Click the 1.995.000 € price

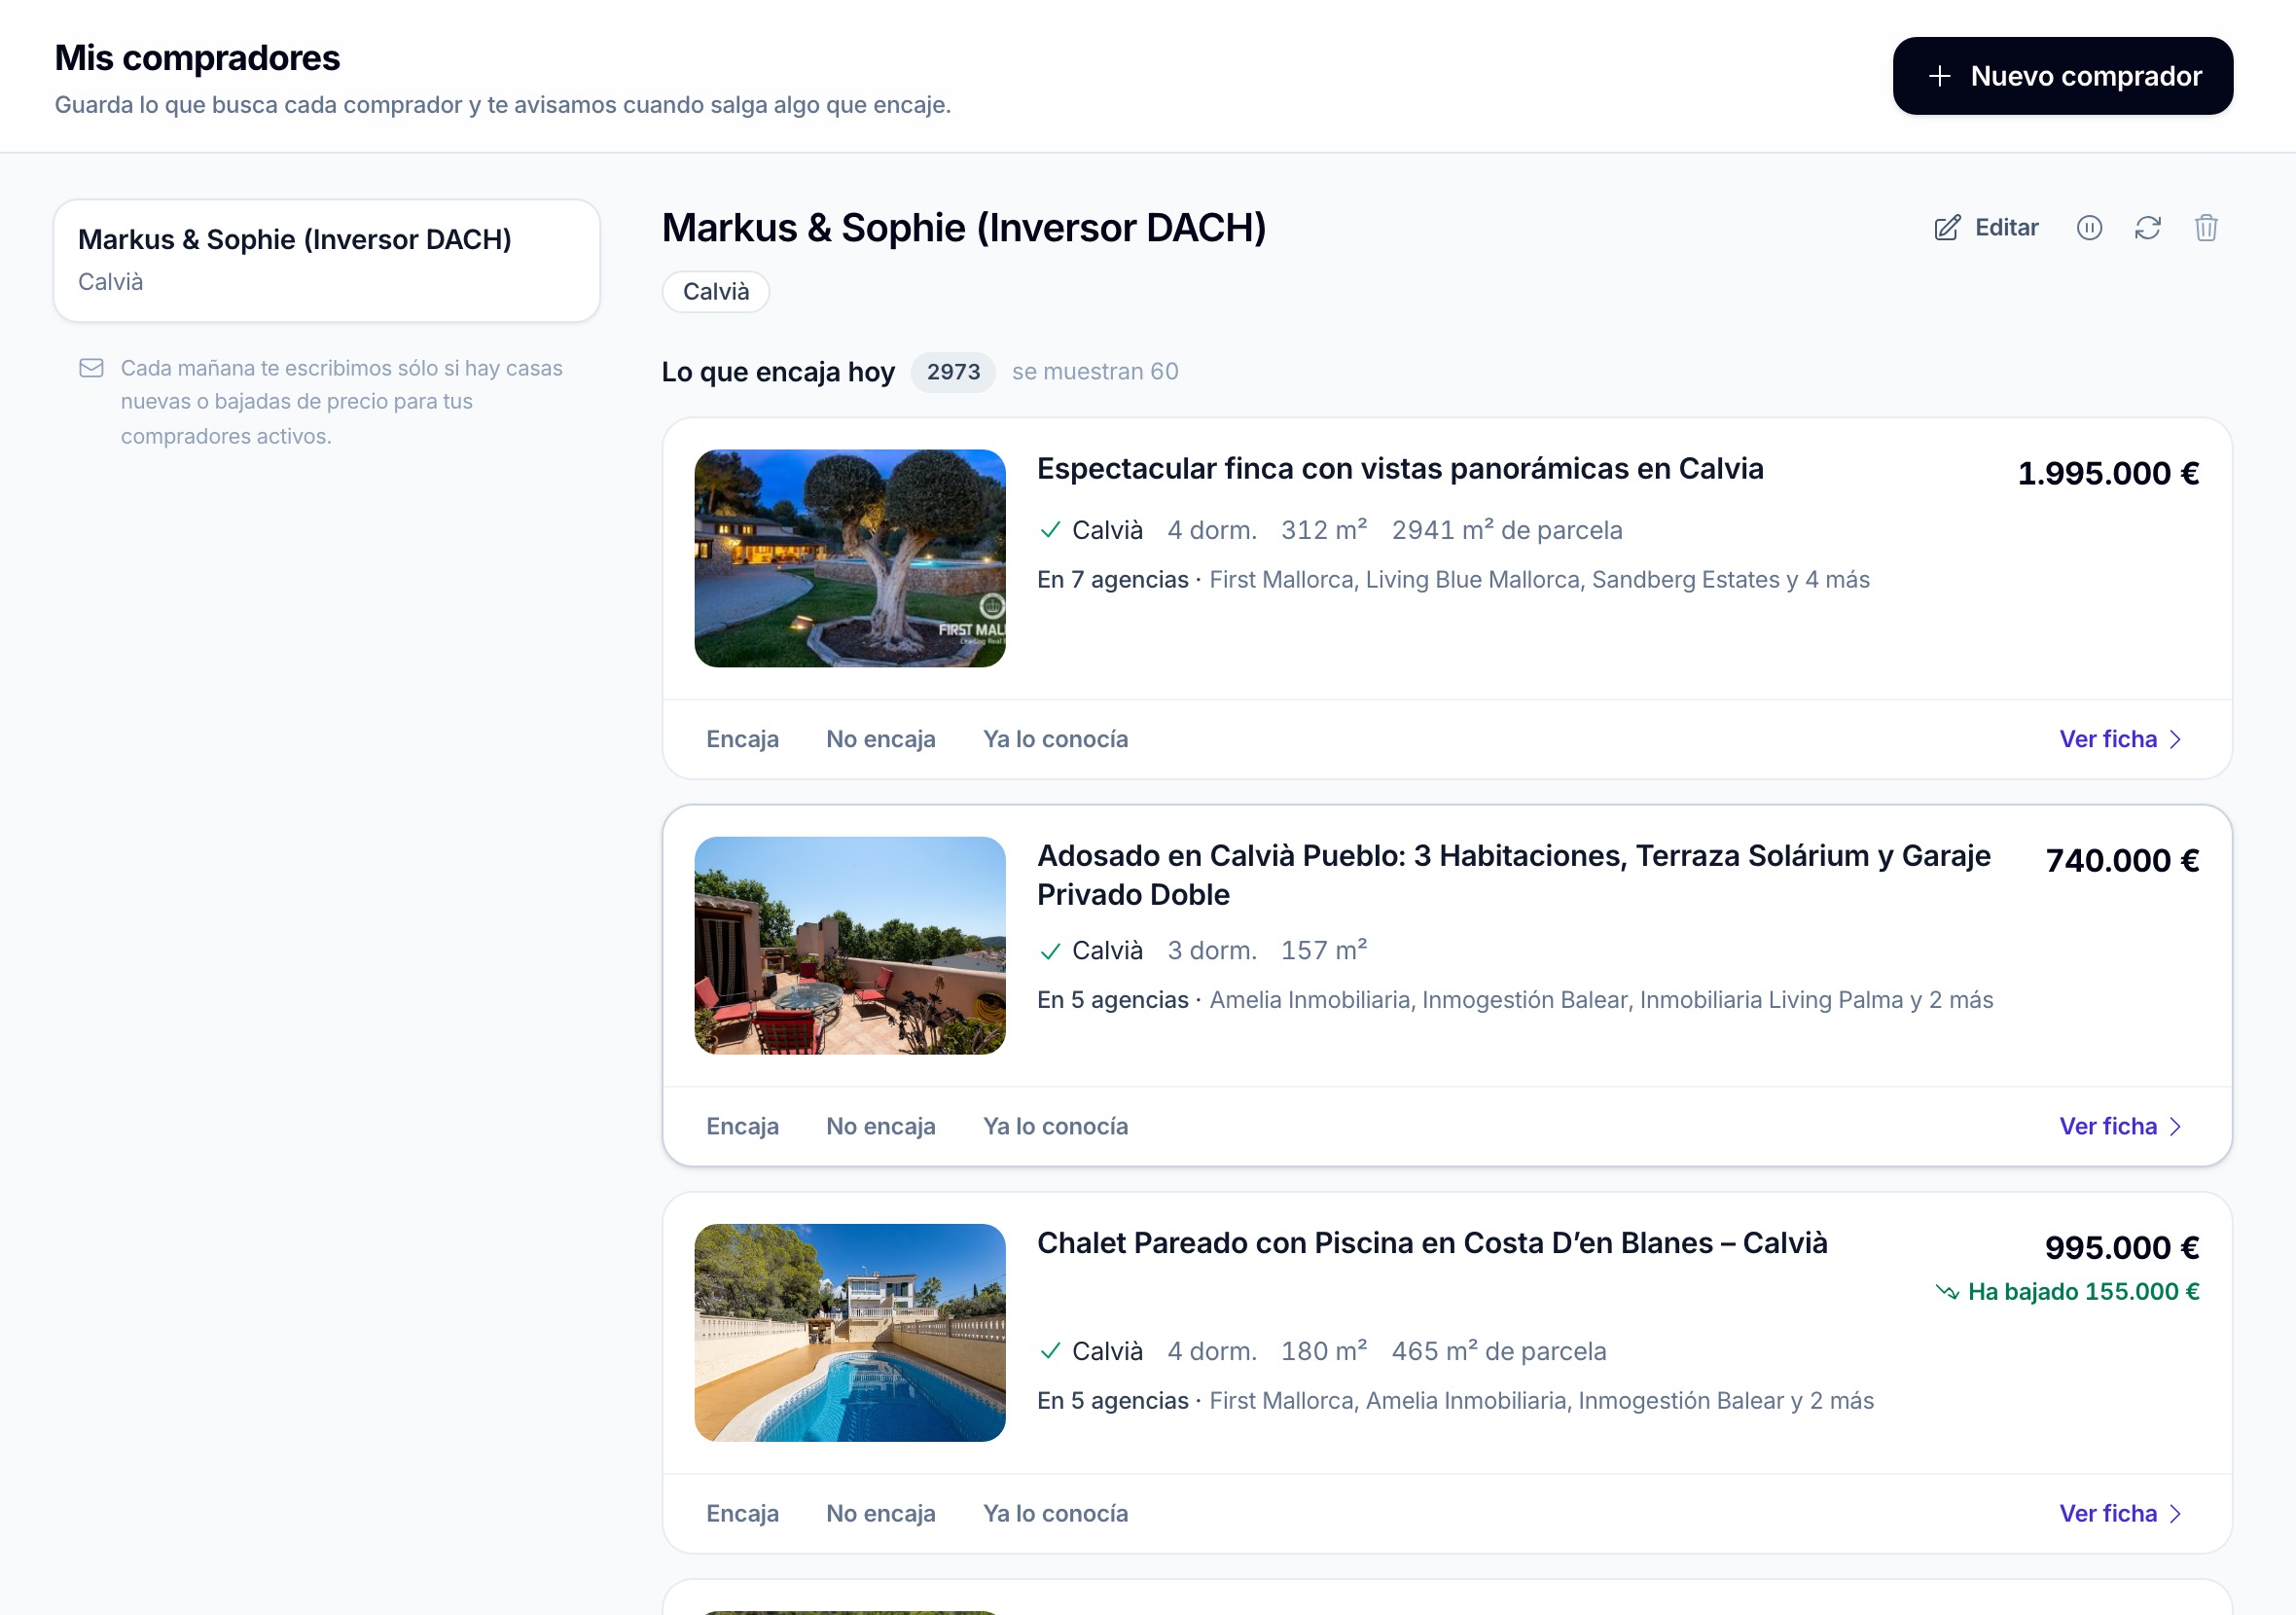2108,473
